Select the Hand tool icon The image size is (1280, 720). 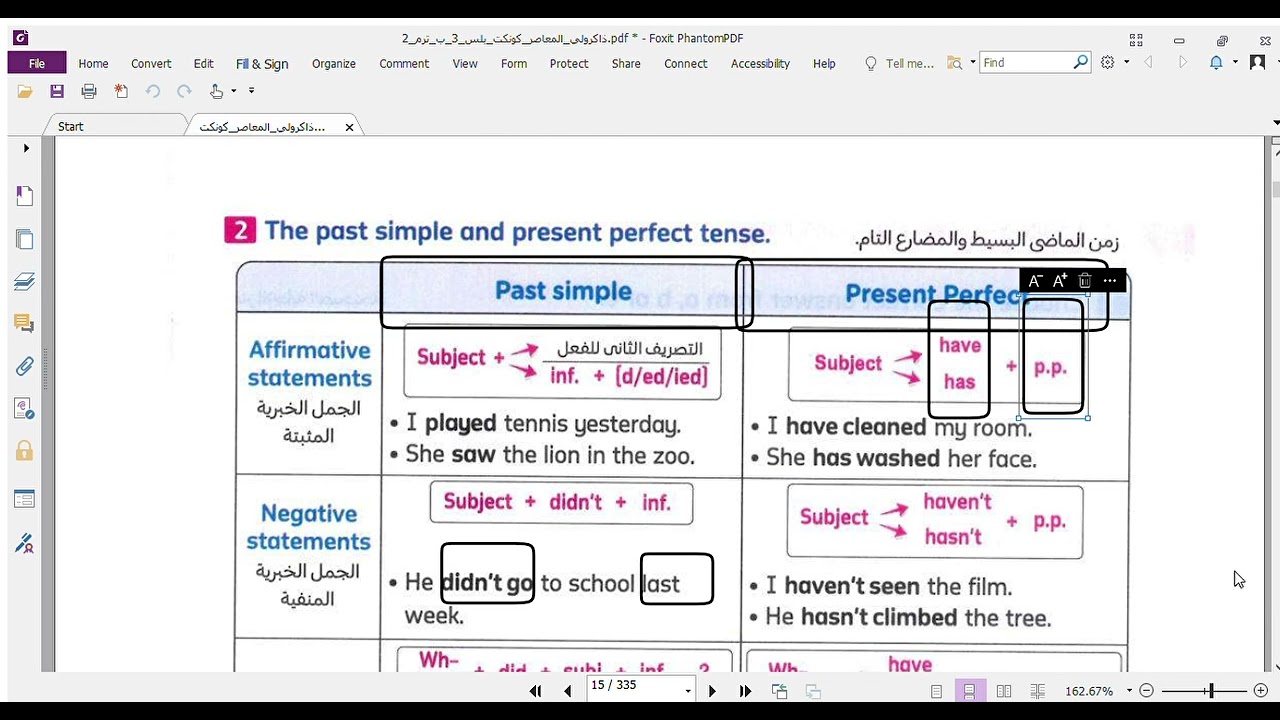216,91
